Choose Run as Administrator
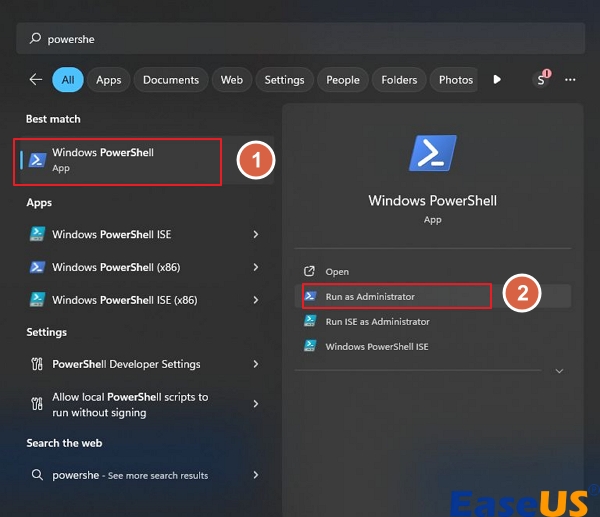 click(370, 297)
